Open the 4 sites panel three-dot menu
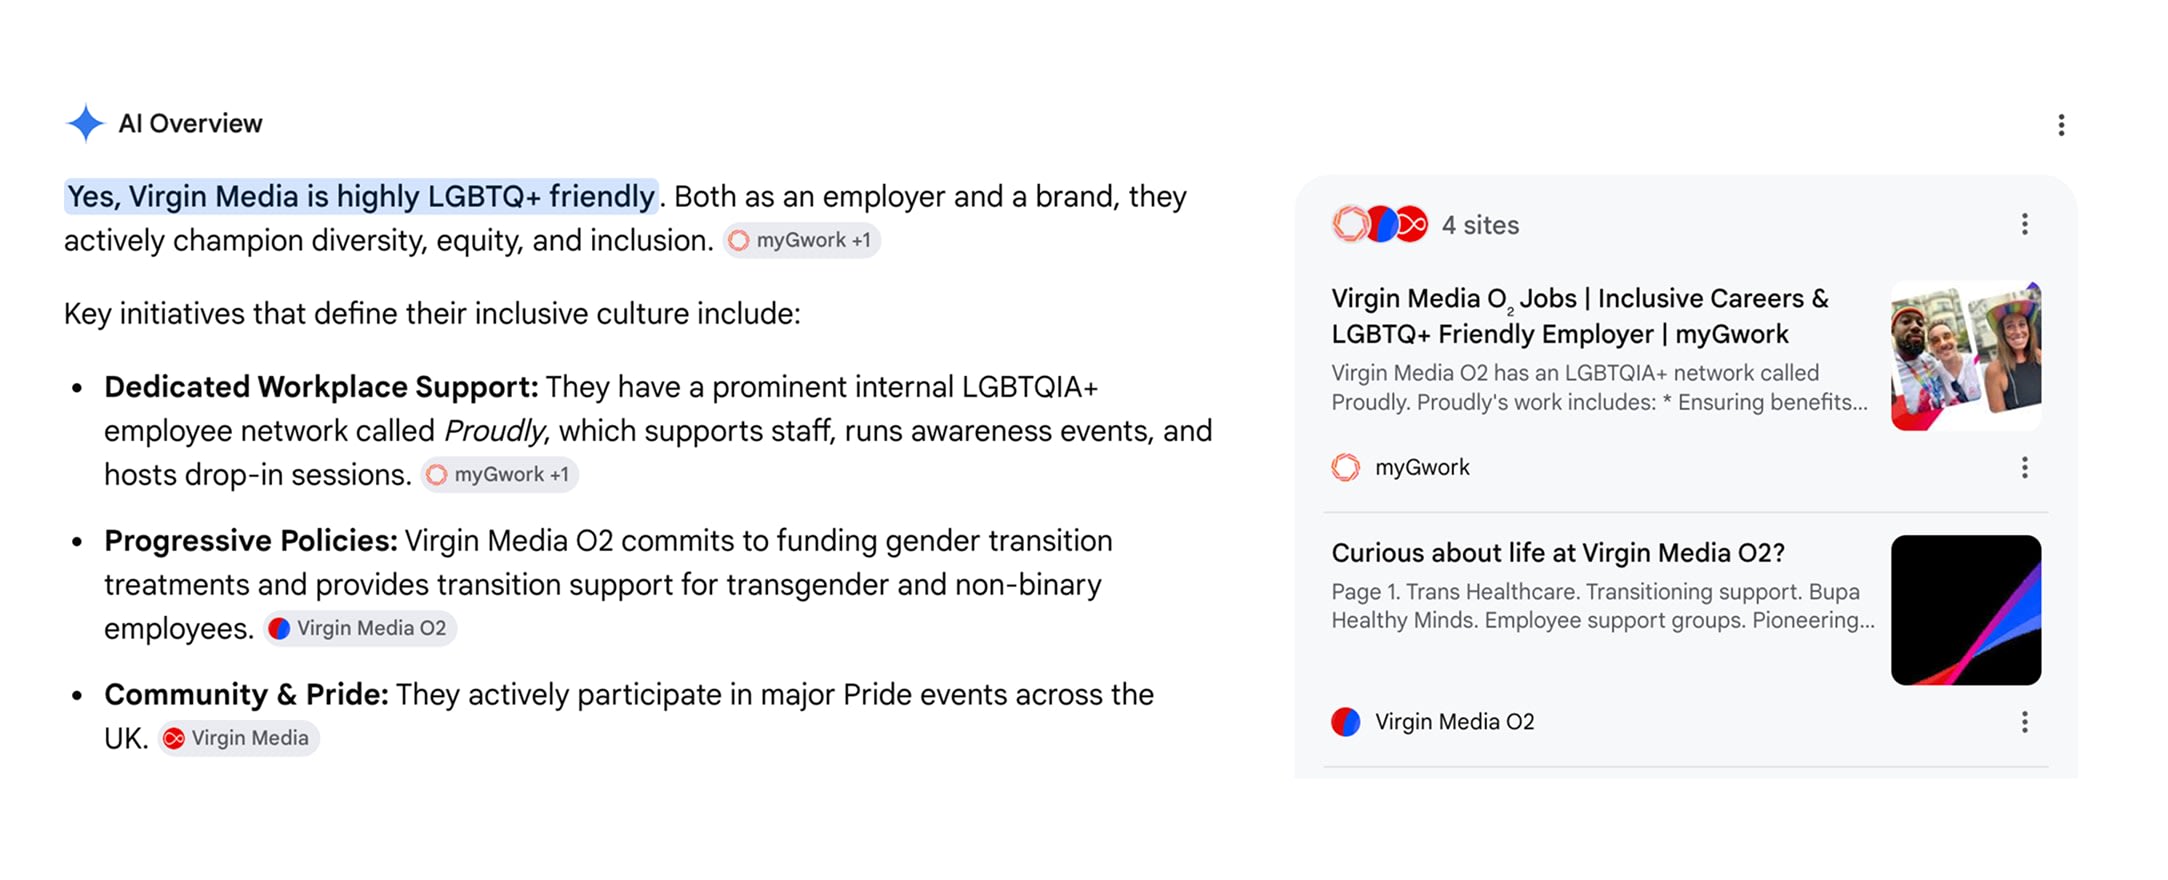The image size is (2168, 880). (x=2025, y=224)
